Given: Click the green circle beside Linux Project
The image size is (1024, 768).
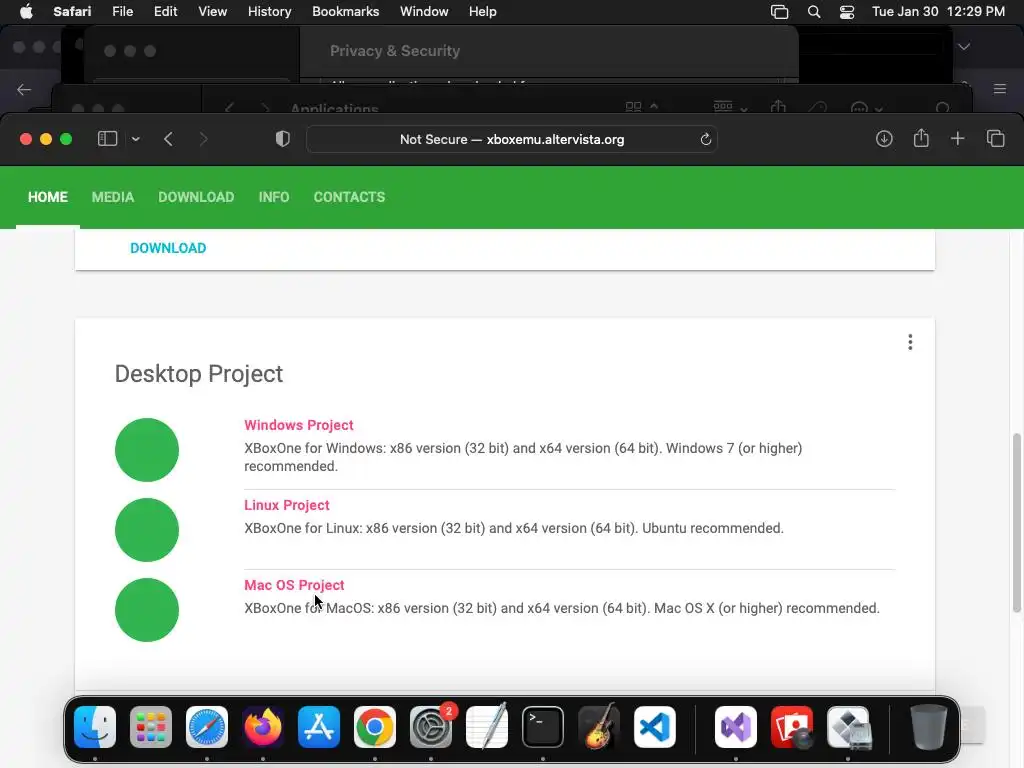Looking at the screenshot, I should (147, 530).
